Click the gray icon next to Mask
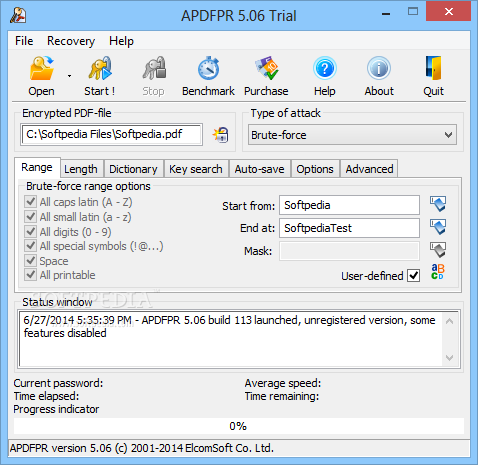The height and width of the screenshot is (465, 478). 438,250
